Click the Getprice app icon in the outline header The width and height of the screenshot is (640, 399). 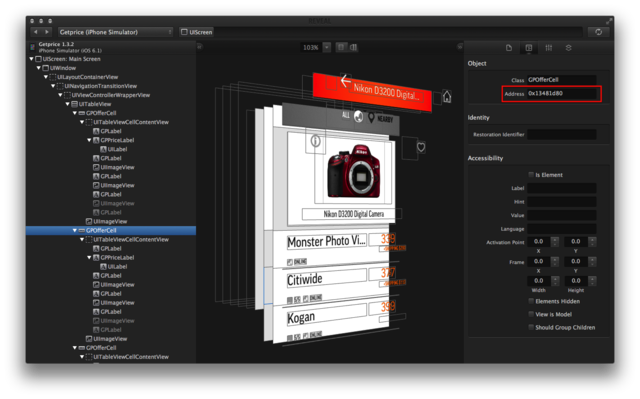pyautogui.click(x=33, y=47)
